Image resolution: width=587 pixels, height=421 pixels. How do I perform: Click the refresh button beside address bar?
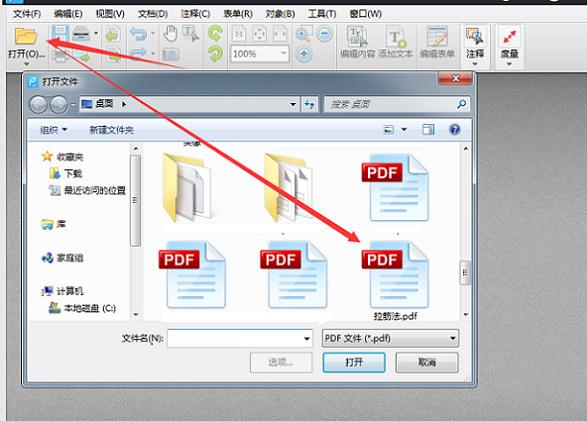click(309, 104)
